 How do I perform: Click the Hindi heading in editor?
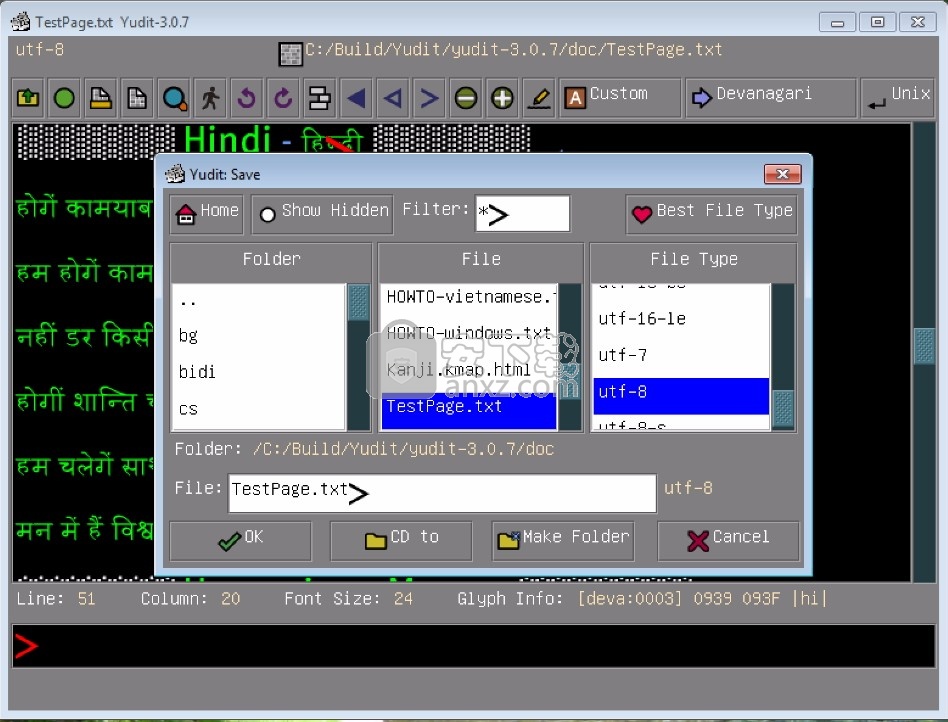click(227, 140)
